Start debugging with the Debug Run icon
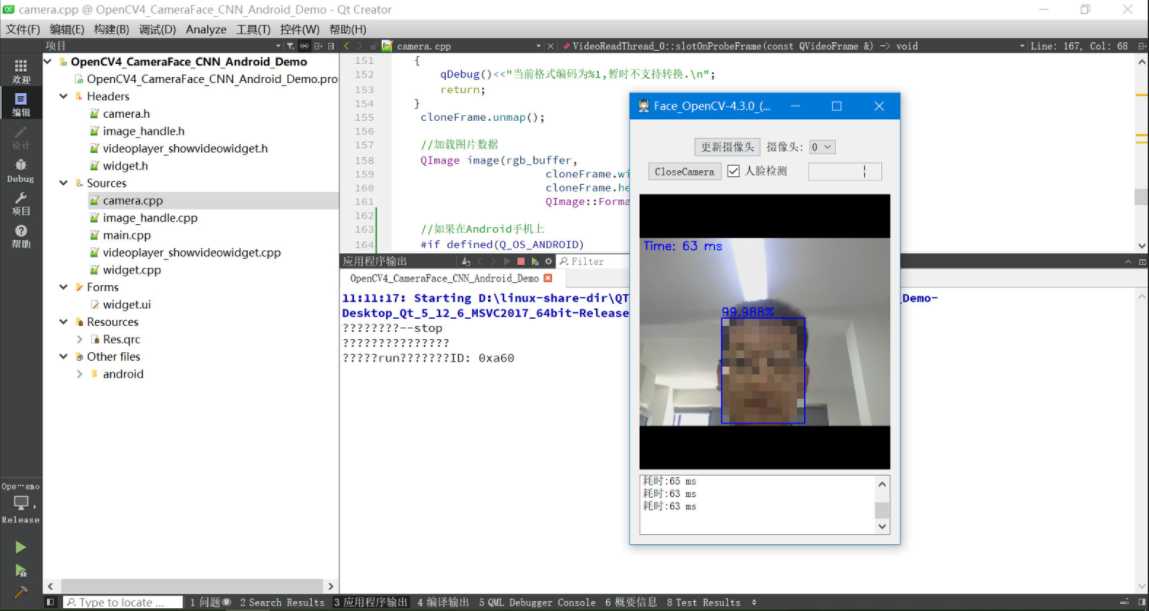The image size is (1149, 611). [20, 570]
